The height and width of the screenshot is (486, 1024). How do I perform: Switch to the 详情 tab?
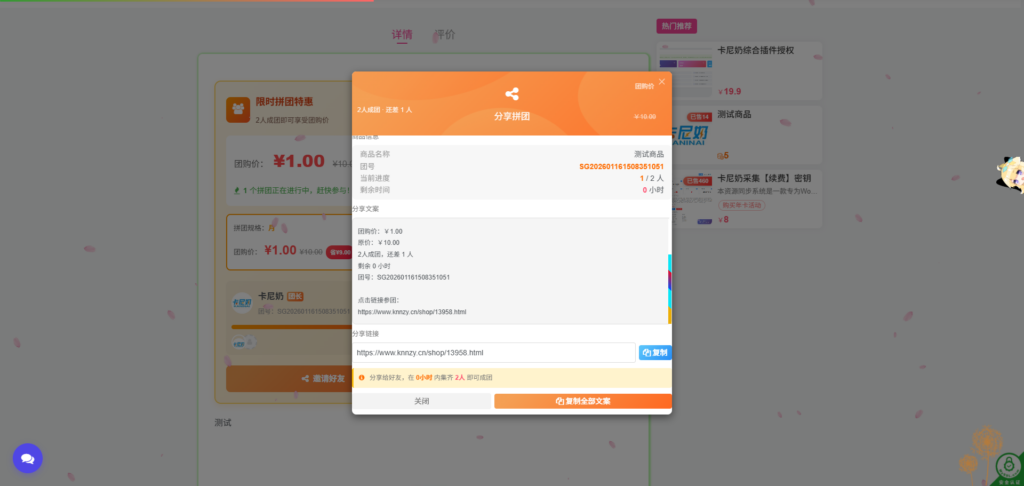(402, 35)
